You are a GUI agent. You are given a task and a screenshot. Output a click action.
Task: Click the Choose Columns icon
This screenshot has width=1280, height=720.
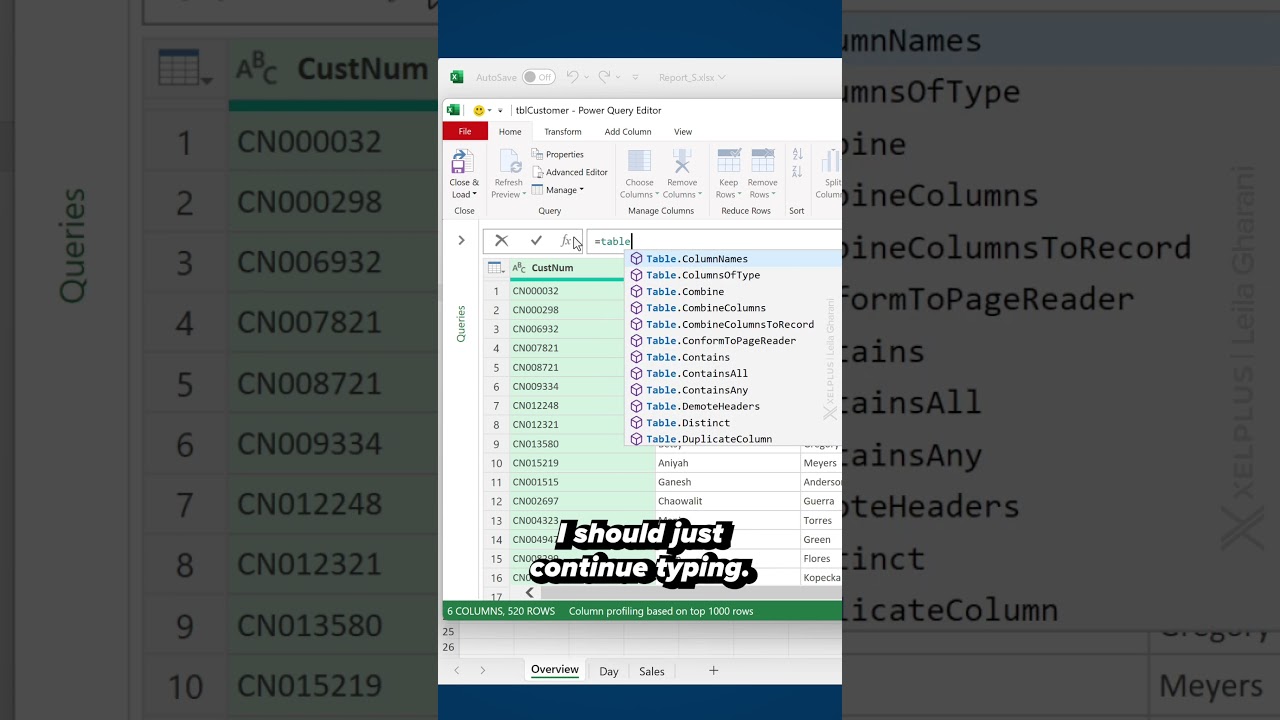click(x=639, y=161)
